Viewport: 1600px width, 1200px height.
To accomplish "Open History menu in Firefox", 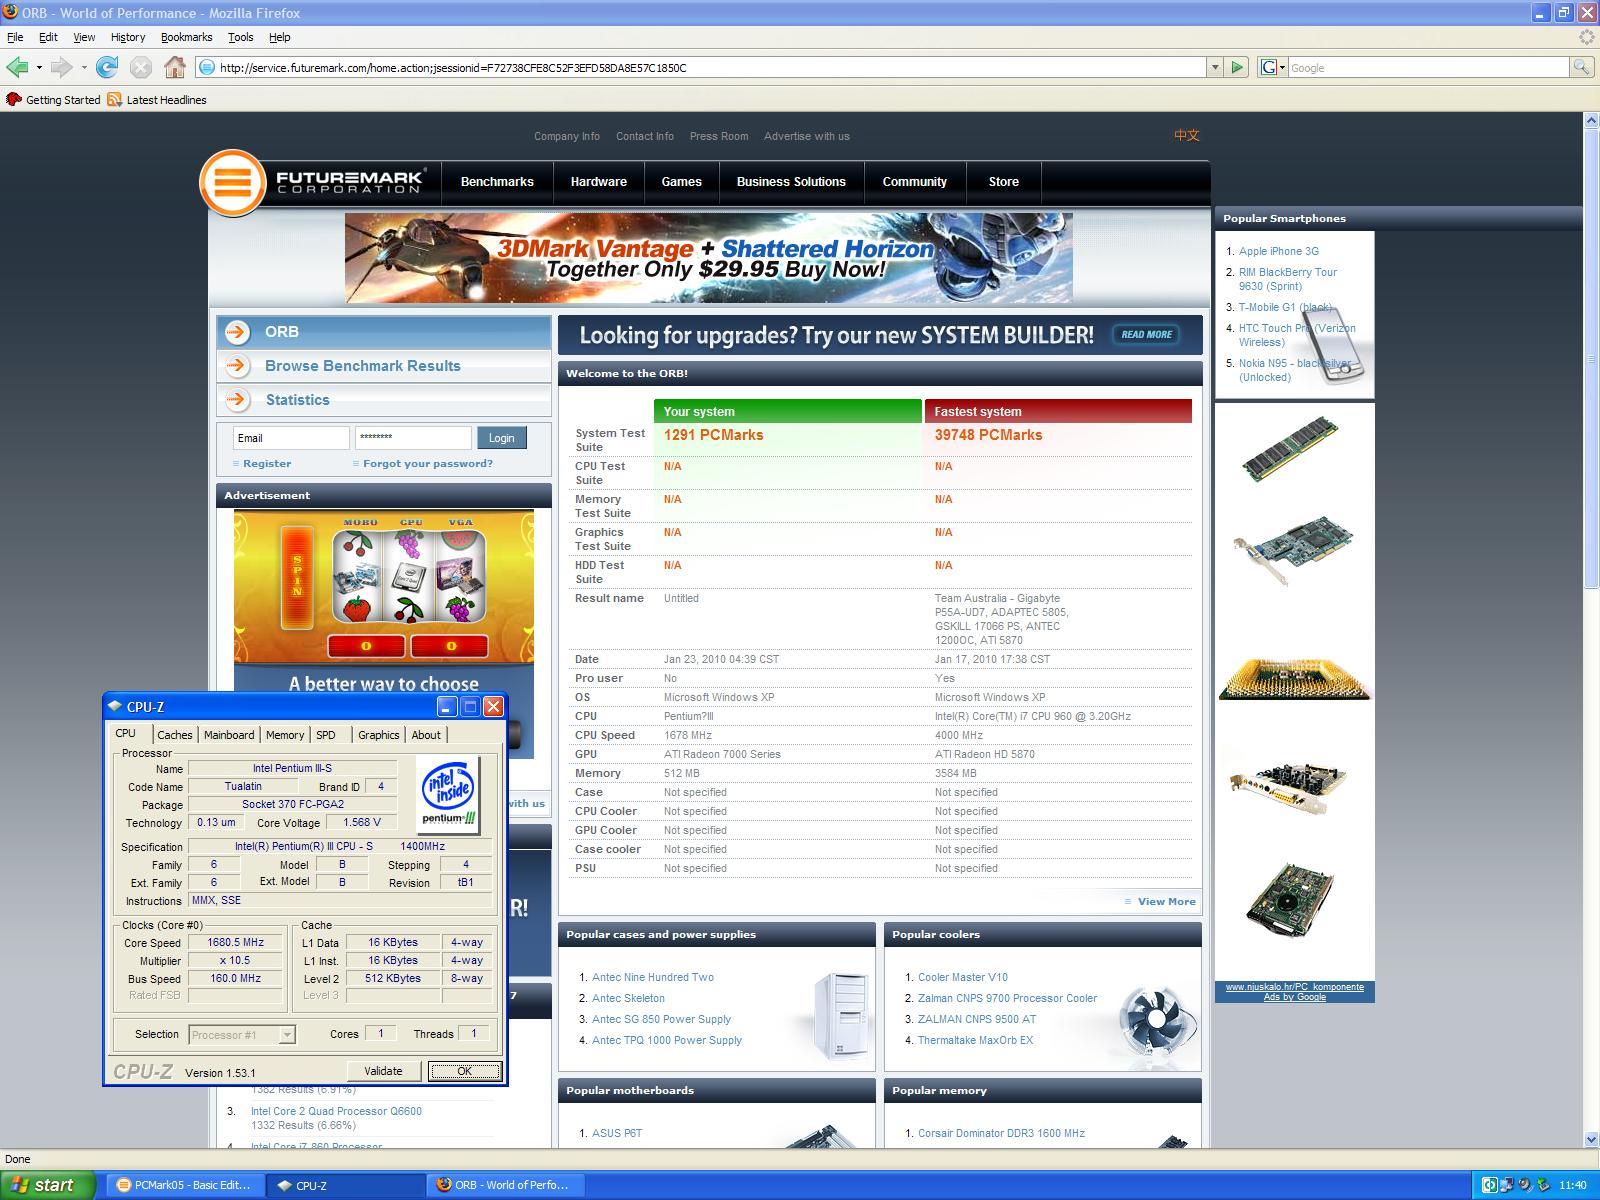I will [x=127, y=37].
